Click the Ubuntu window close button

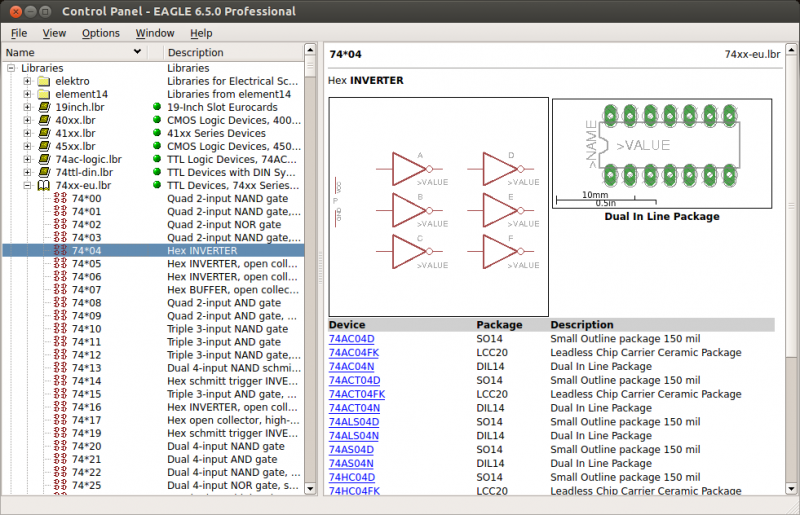(x=16, y=11)
